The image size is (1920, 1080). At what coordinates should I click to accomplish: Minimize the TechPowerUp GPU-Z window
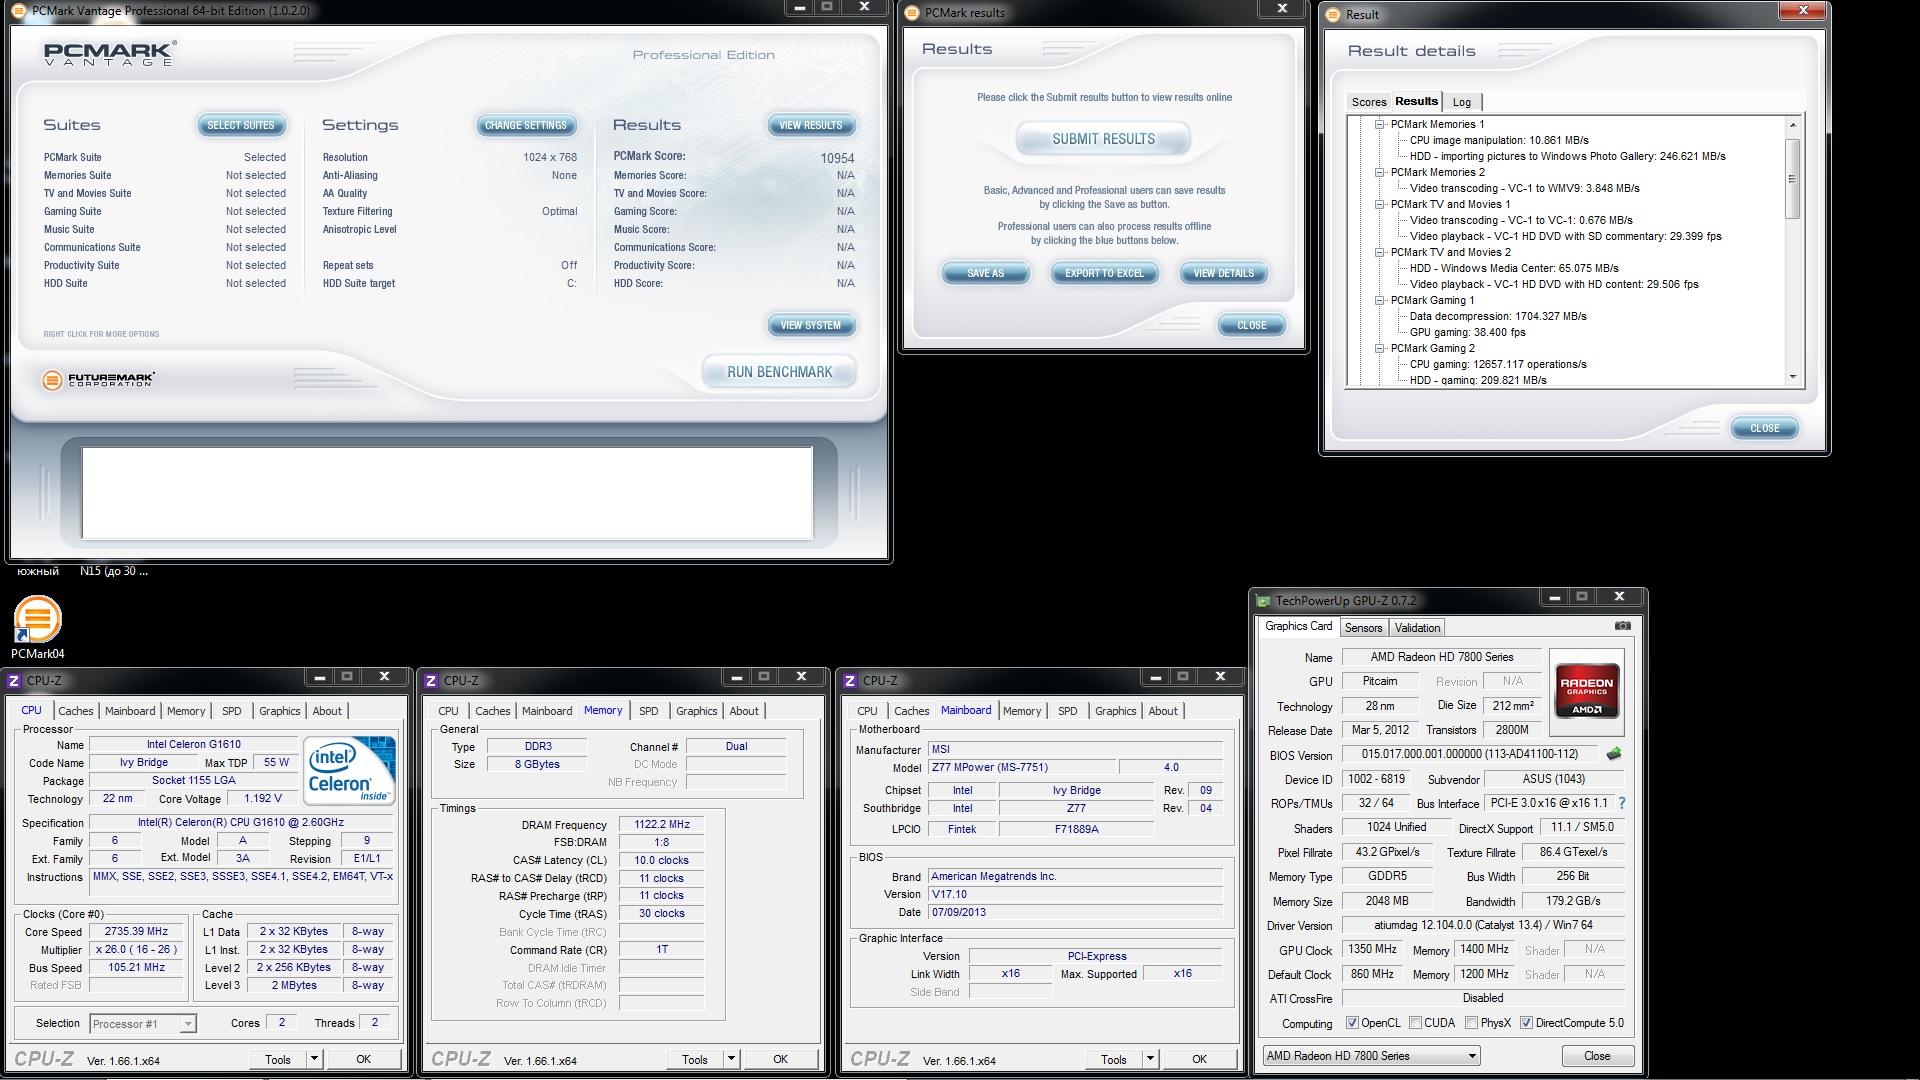(1554, 597)
